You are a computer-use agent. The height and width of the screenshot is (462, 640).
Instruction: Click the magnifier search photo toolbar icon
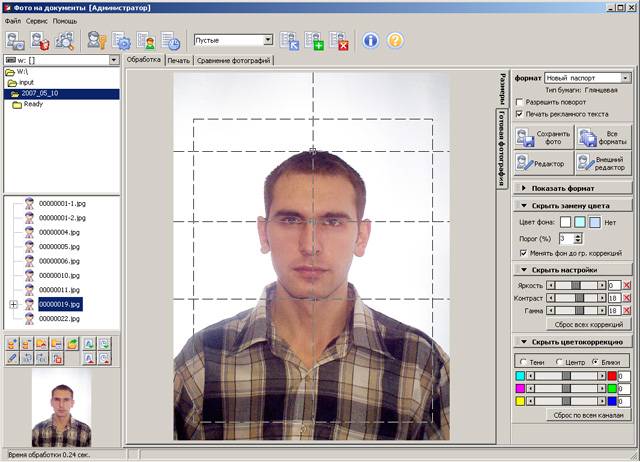66,41
